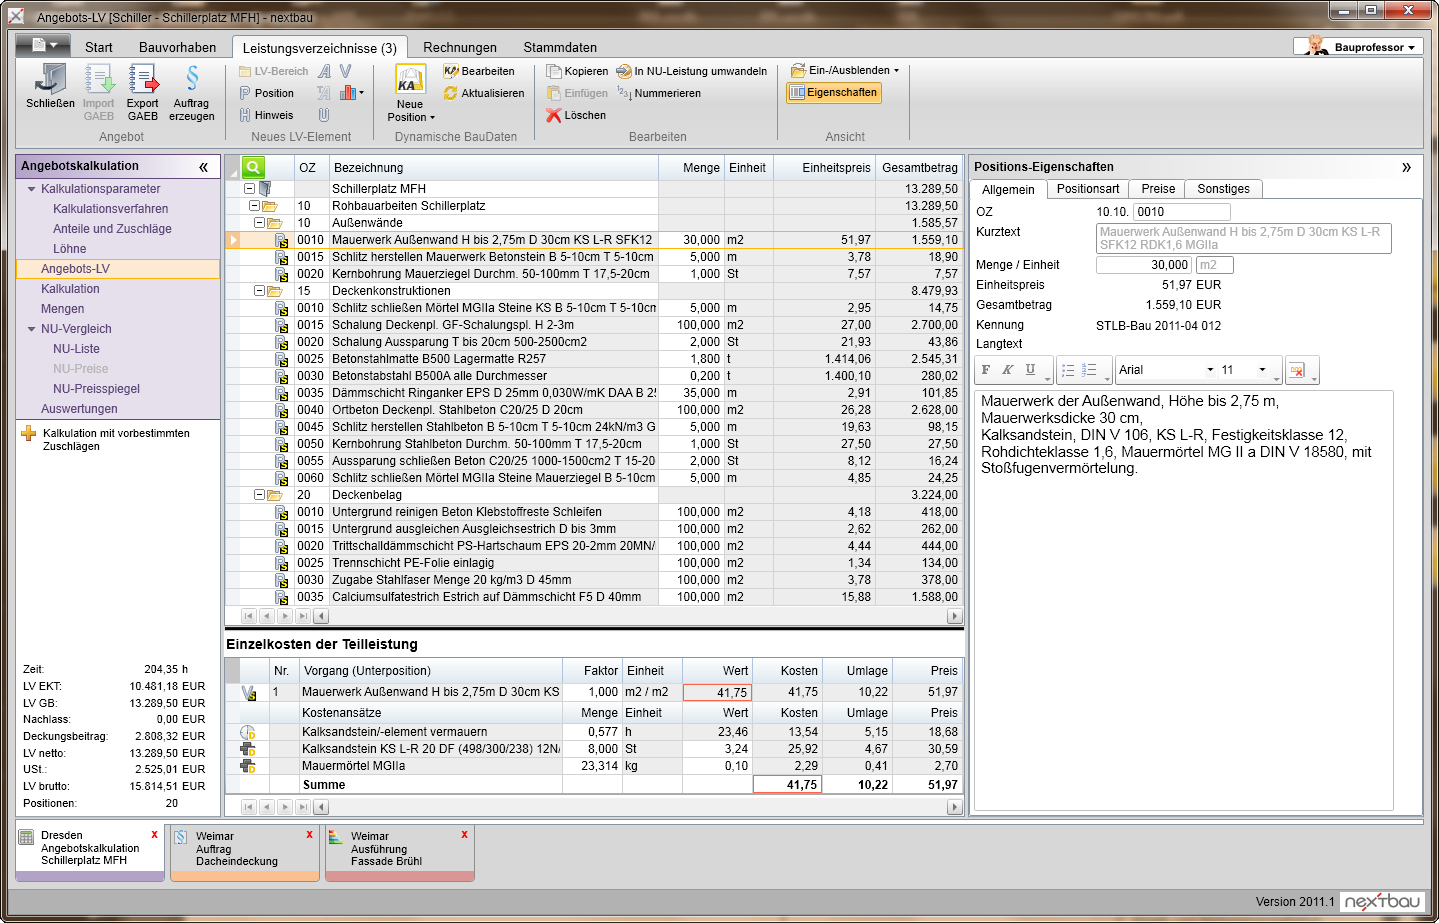Switch to the Stammdaten ribbon tab

[560, 47]
